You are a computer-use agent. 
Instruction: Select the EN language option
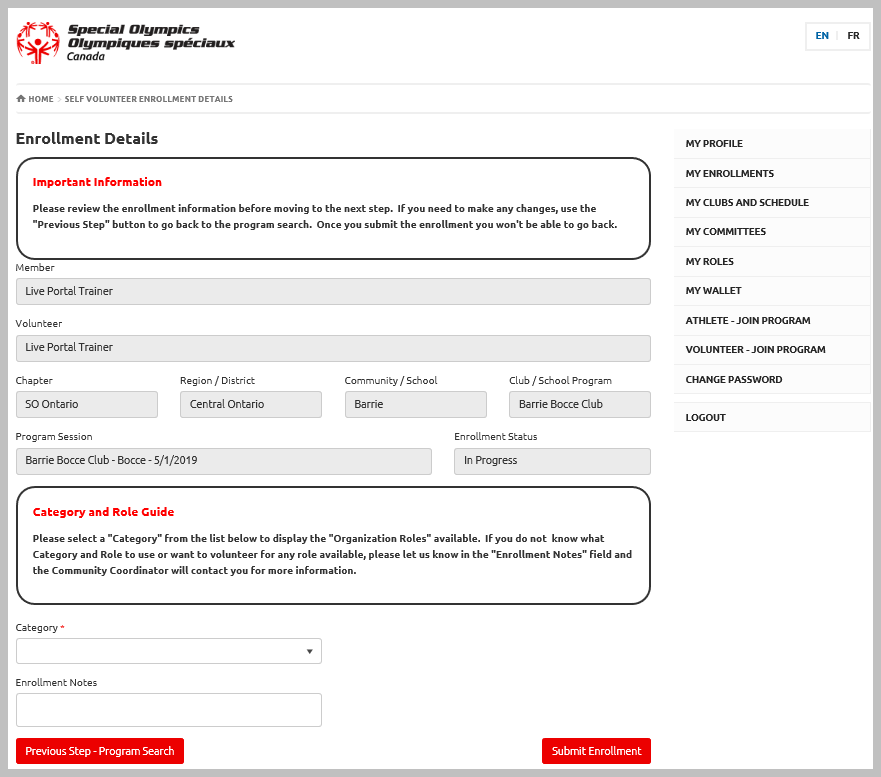click(x=822, y=36)
